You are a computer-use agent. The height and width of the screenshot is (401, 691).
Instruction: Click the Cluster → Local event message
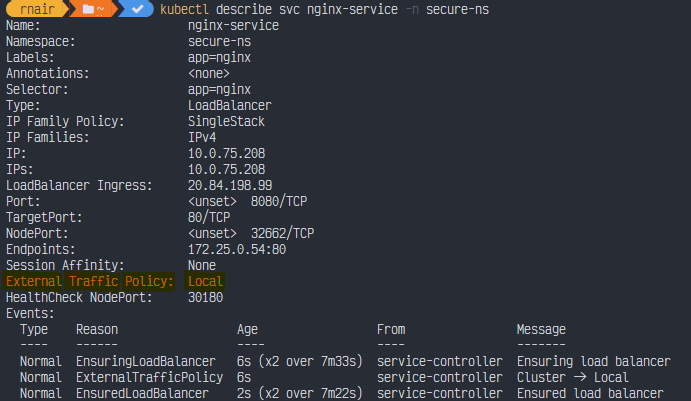573,378
